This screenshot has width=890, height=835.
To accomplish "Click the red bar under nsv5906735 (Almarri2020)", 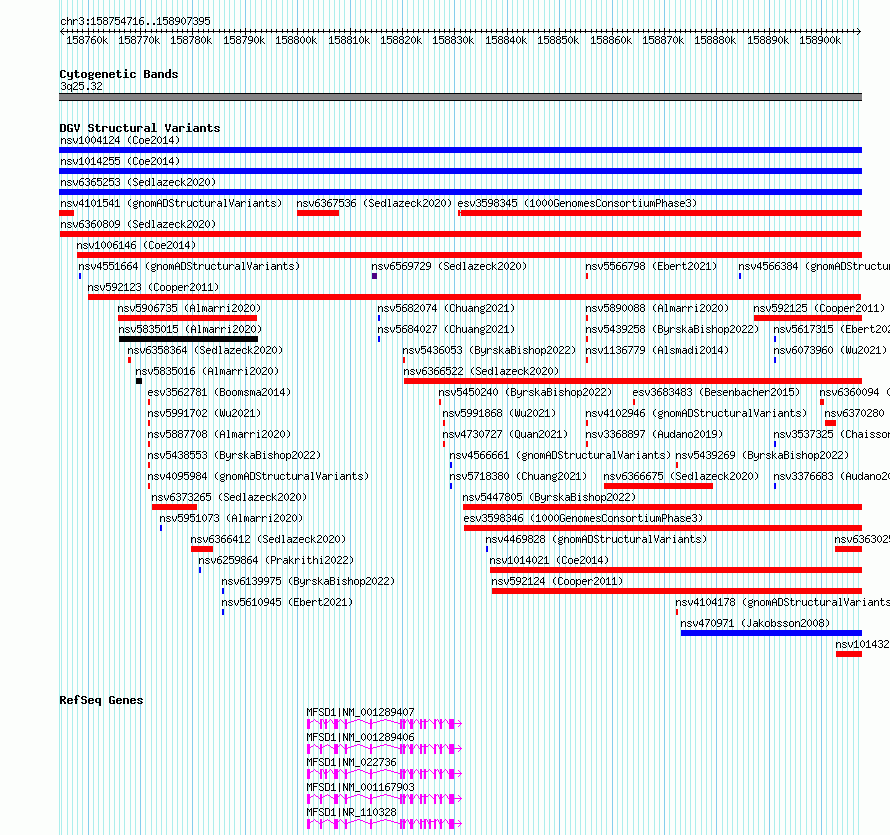I will click(187, 318).
